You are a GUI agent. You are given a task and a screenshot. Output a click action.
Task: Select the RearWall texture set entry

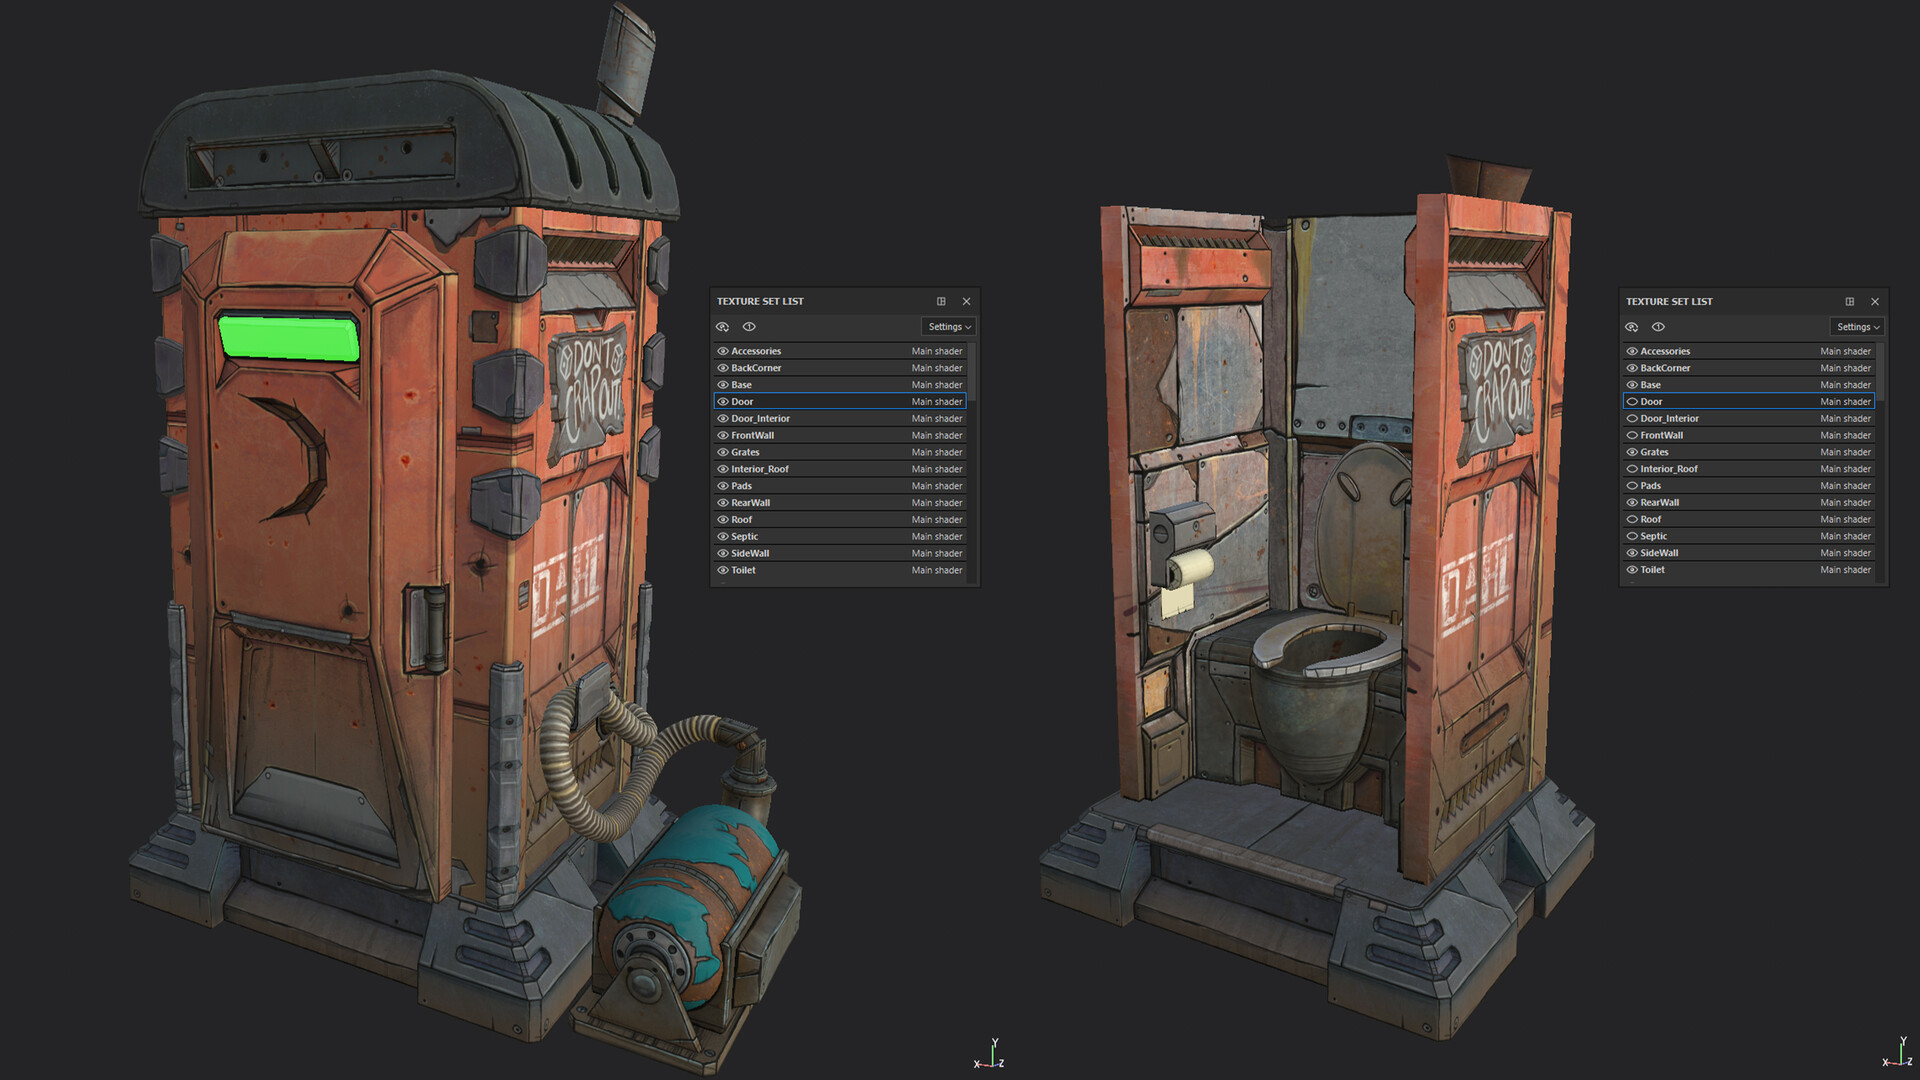800,502
